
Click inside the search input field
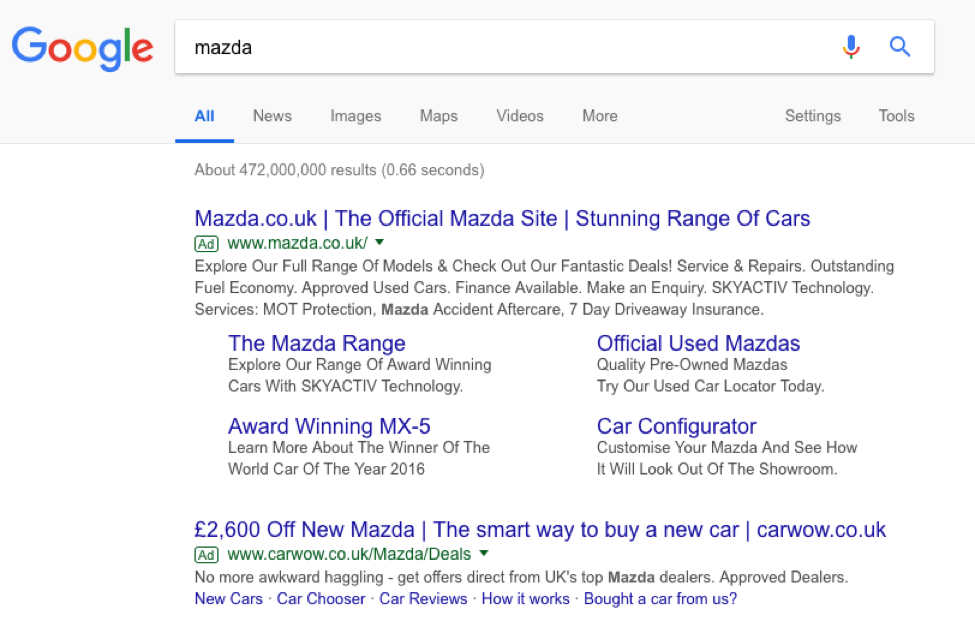coord(450,46)
